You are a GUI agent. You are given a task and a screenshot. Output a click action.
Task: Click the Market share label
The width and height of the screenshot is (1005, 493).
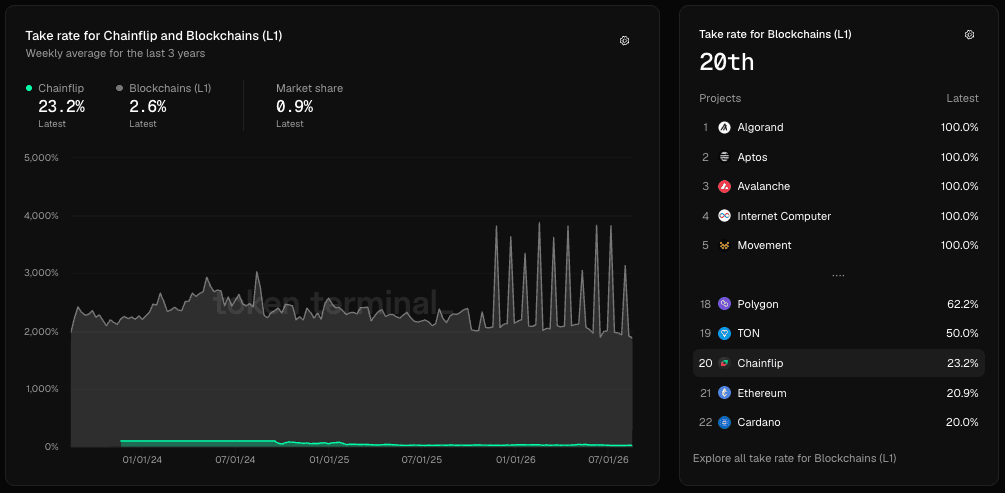click(x=310, y=88)
